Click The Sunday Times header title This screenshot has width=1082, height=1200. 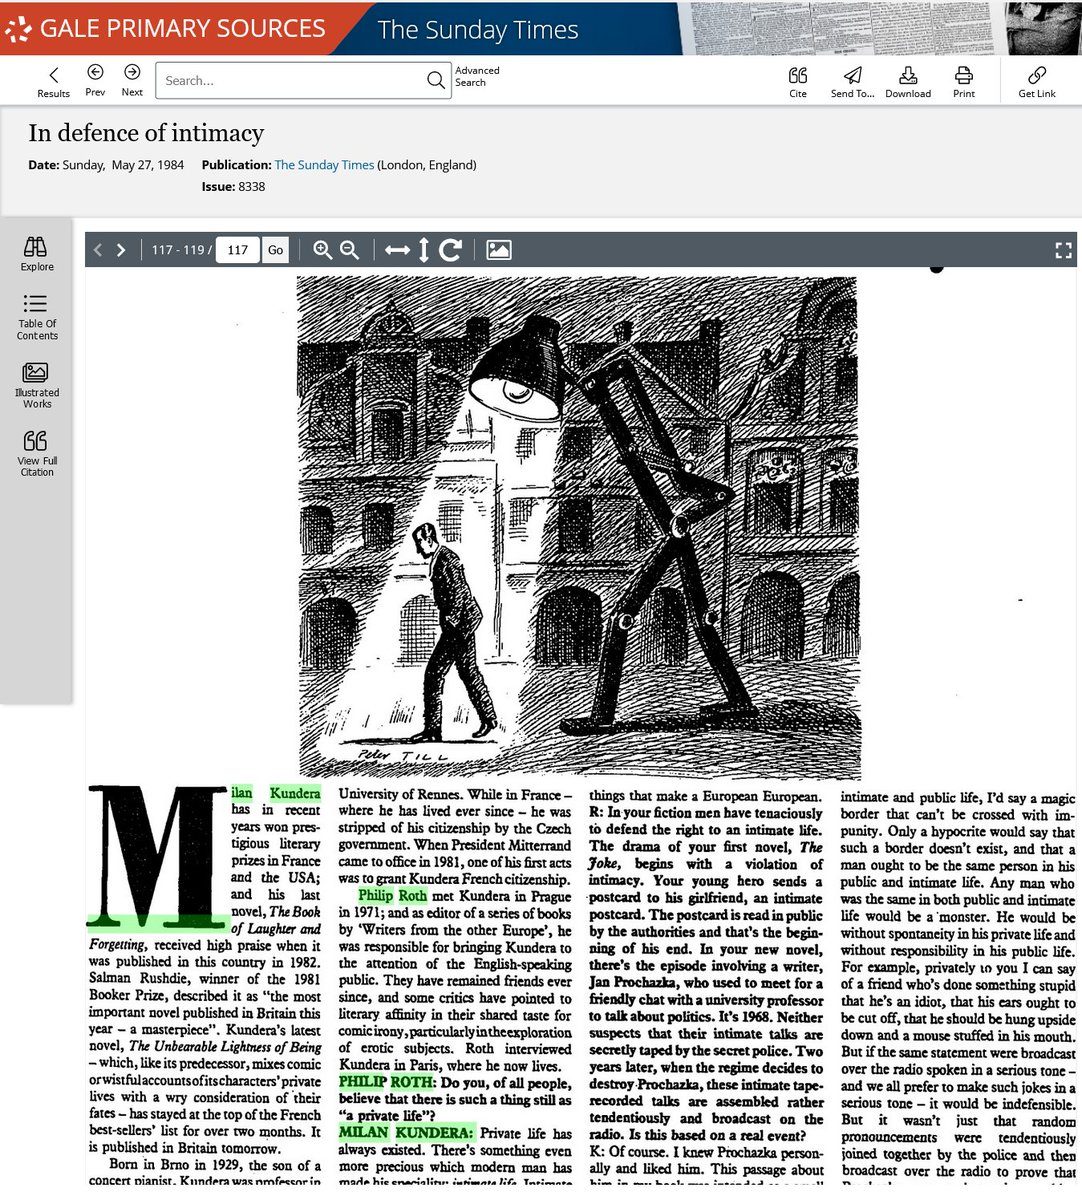pos(478,30)
